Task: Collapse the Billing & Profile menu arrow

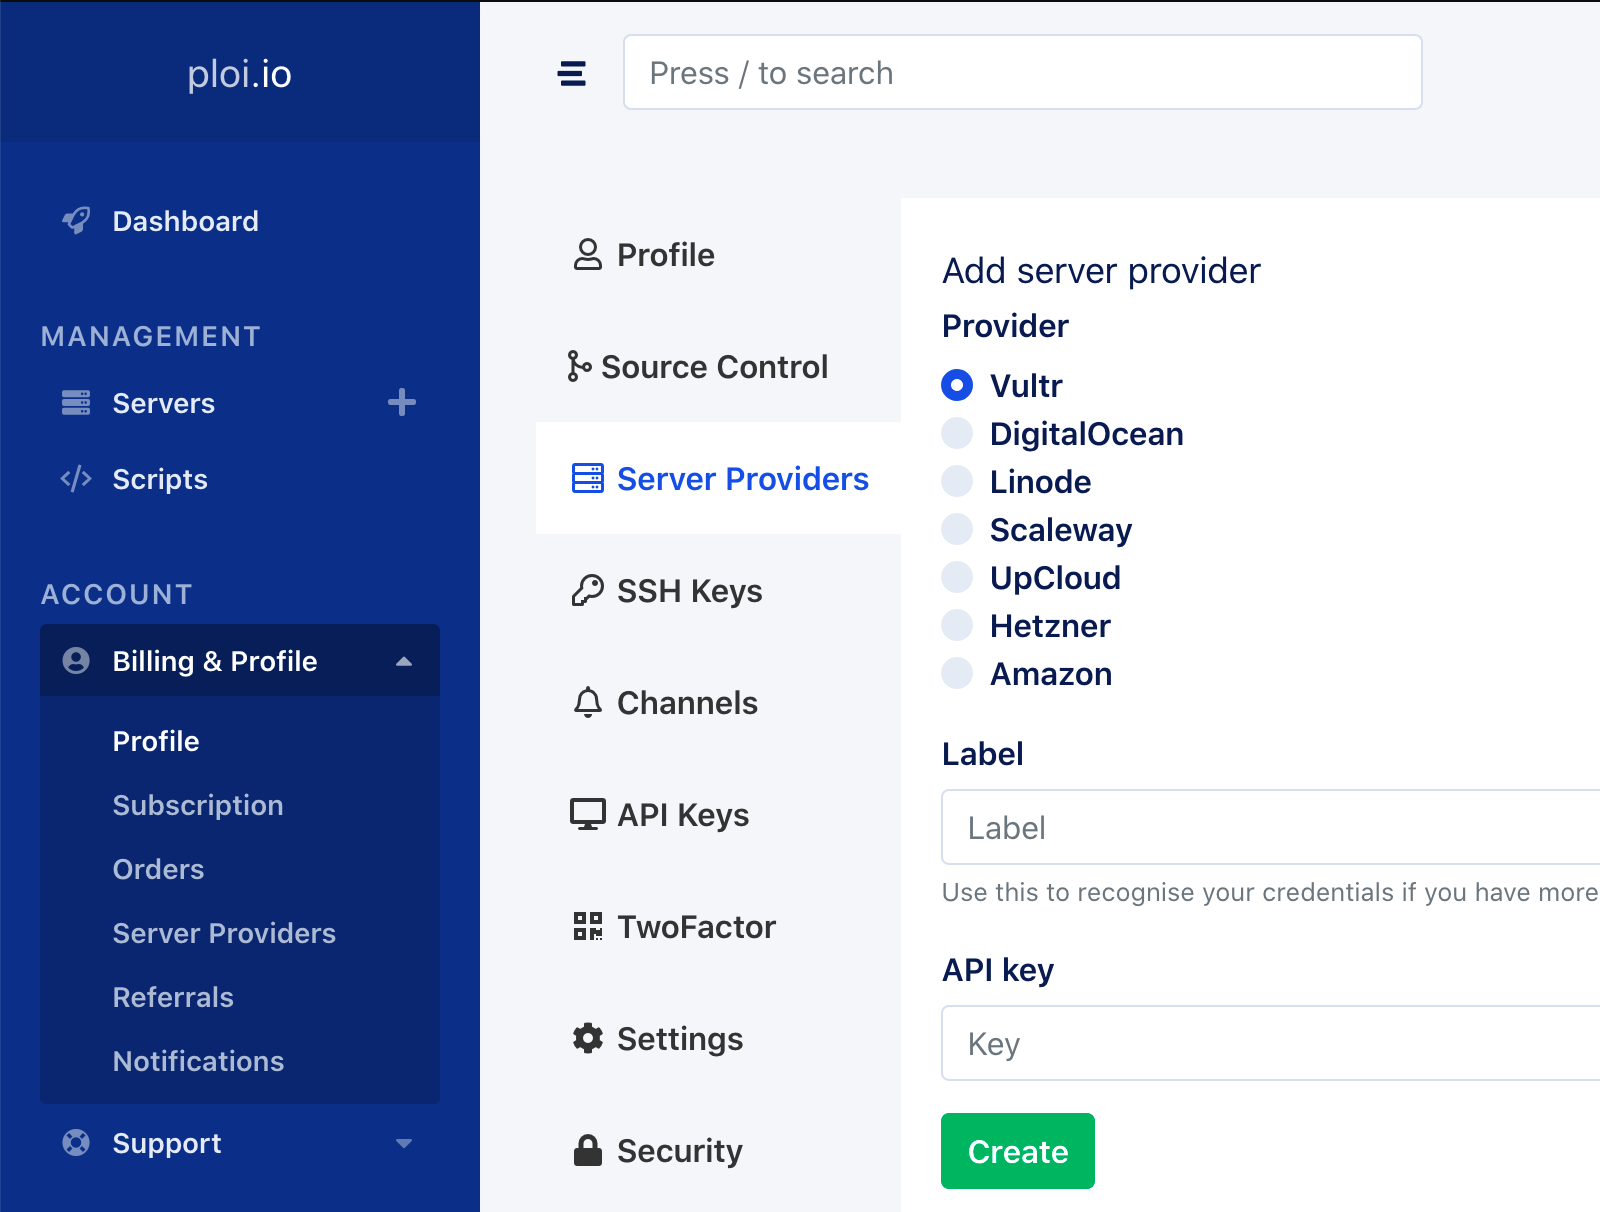Action: click(x=404, y=661)
